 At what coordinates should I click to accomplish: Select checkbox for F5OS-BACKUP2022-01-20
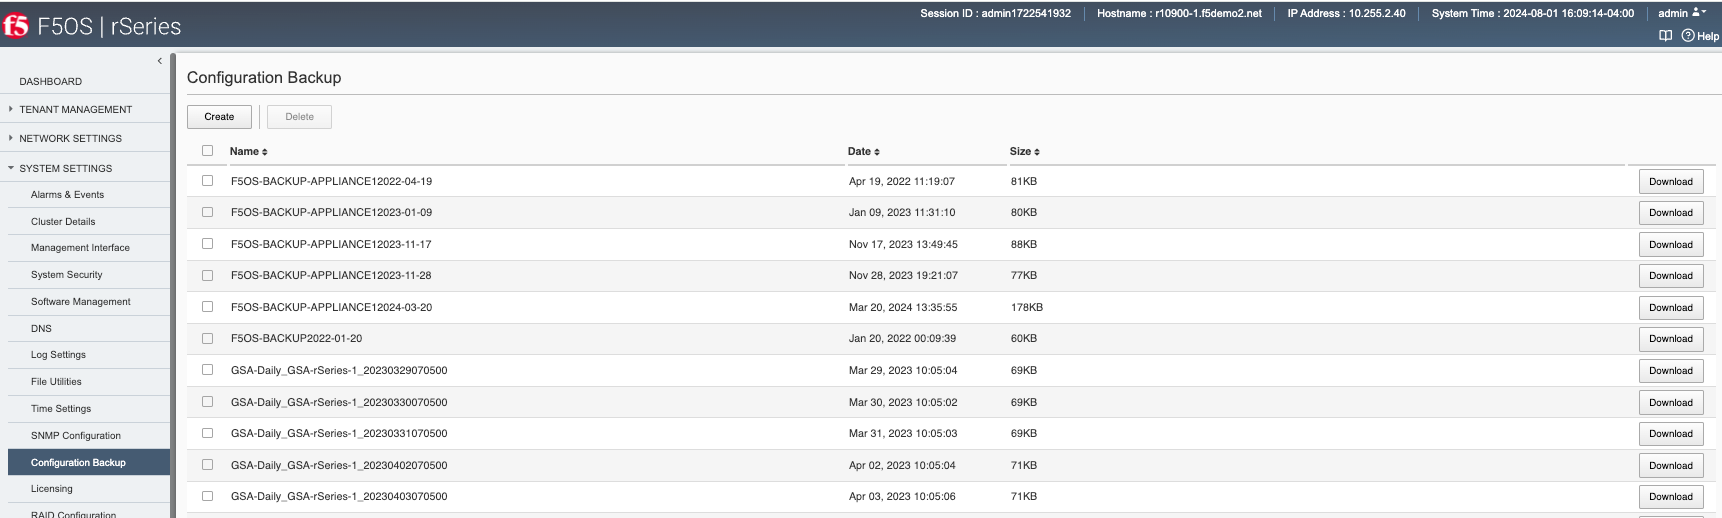pyautogui.click(x=207, y=338)
